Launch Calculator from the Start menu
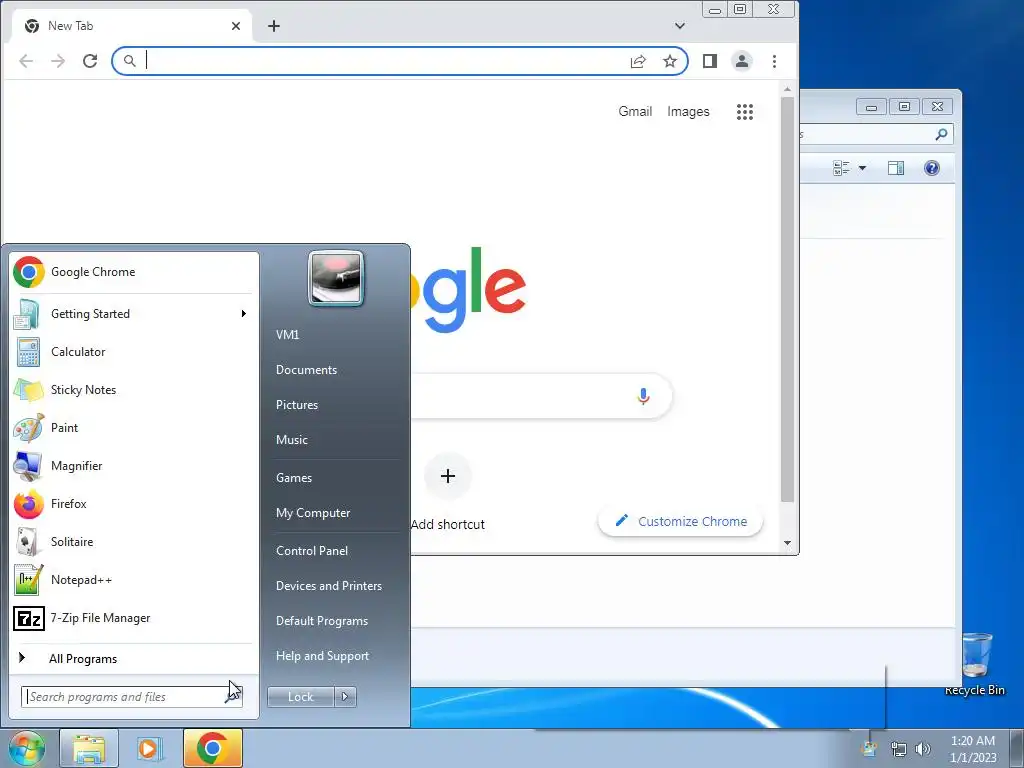Image resolution: width=1024 pixels, height=768 pixels. (134, 352)
